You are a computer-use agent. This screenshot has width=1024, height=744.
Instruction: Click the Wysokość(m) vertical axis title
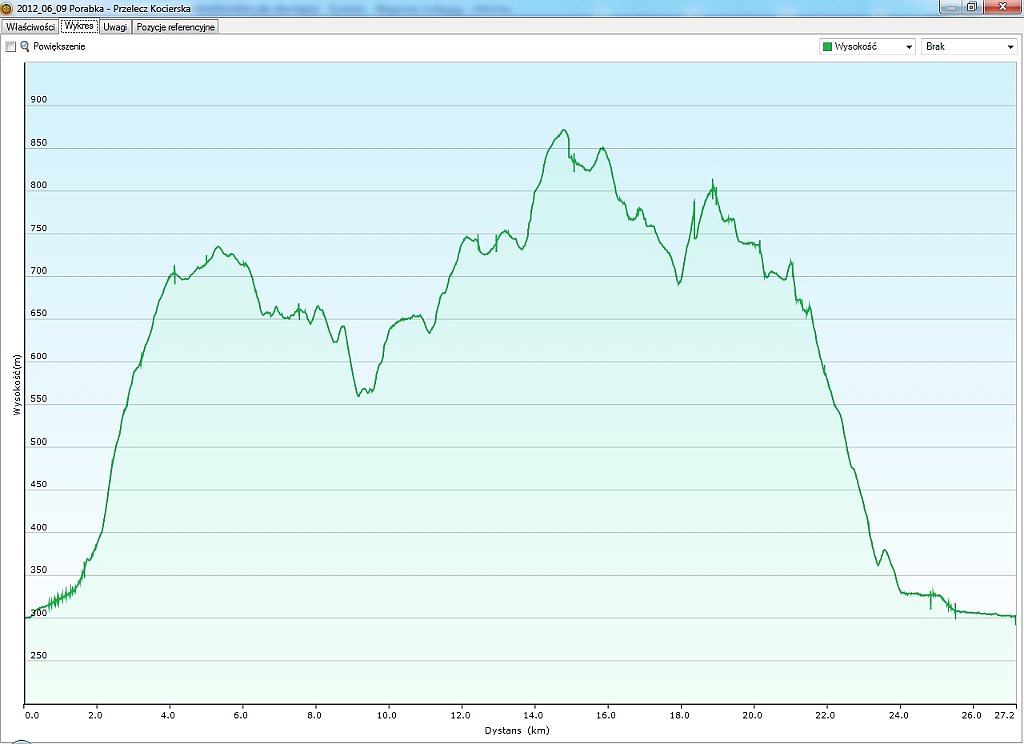coord(17,385)
